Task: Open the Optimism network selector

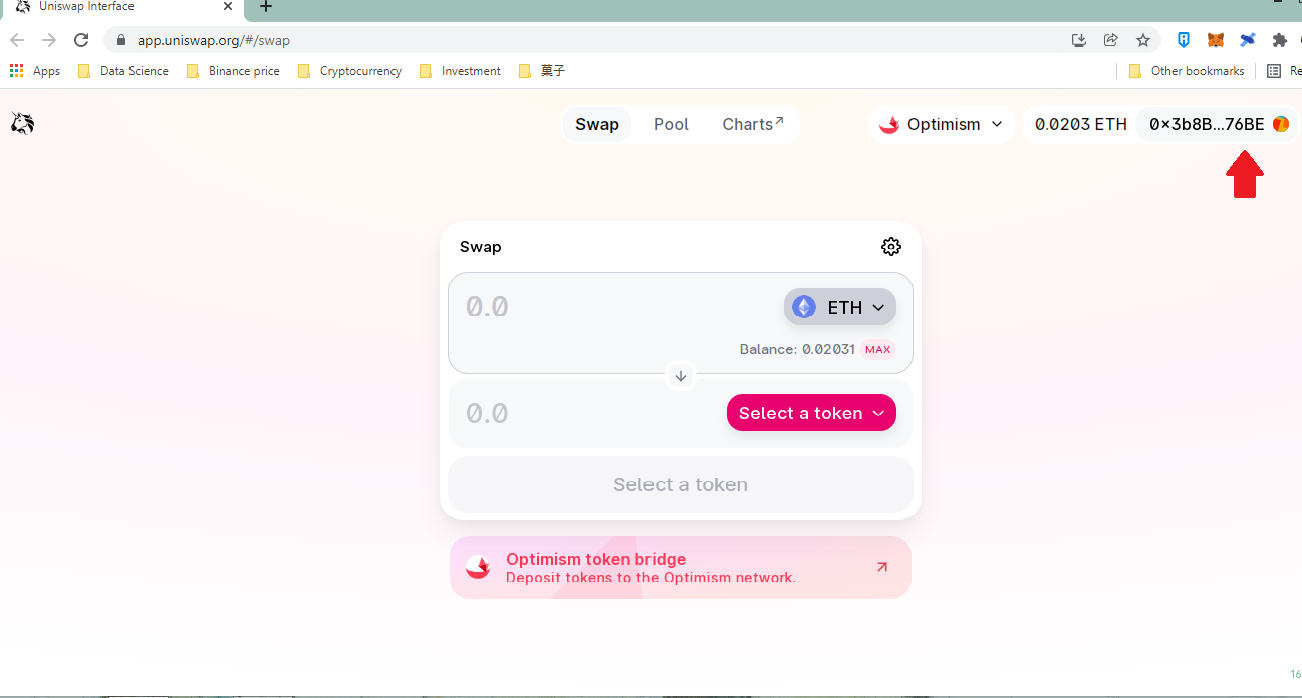Action: click(941, 124)
